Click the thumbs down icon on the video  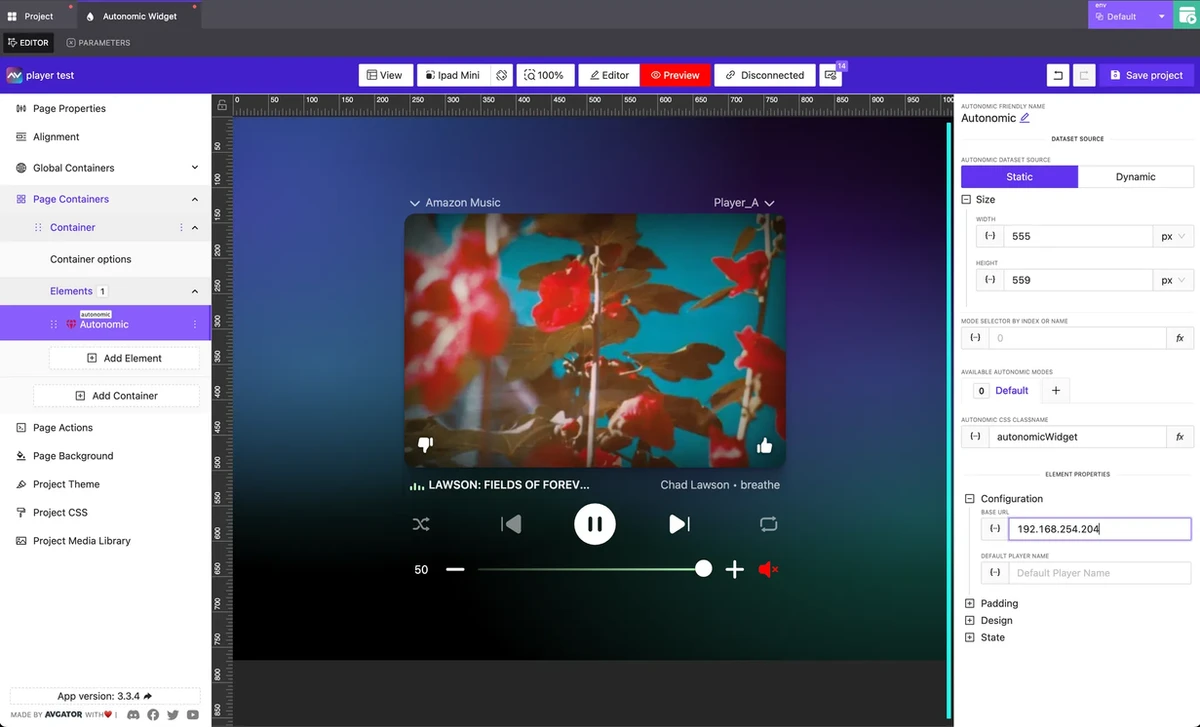[425, 444]
